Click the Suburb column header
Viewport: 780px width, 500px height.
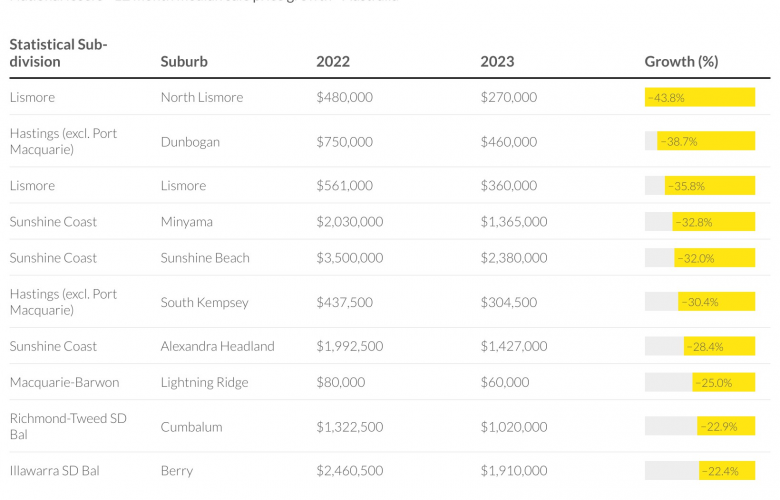[184, 61]
